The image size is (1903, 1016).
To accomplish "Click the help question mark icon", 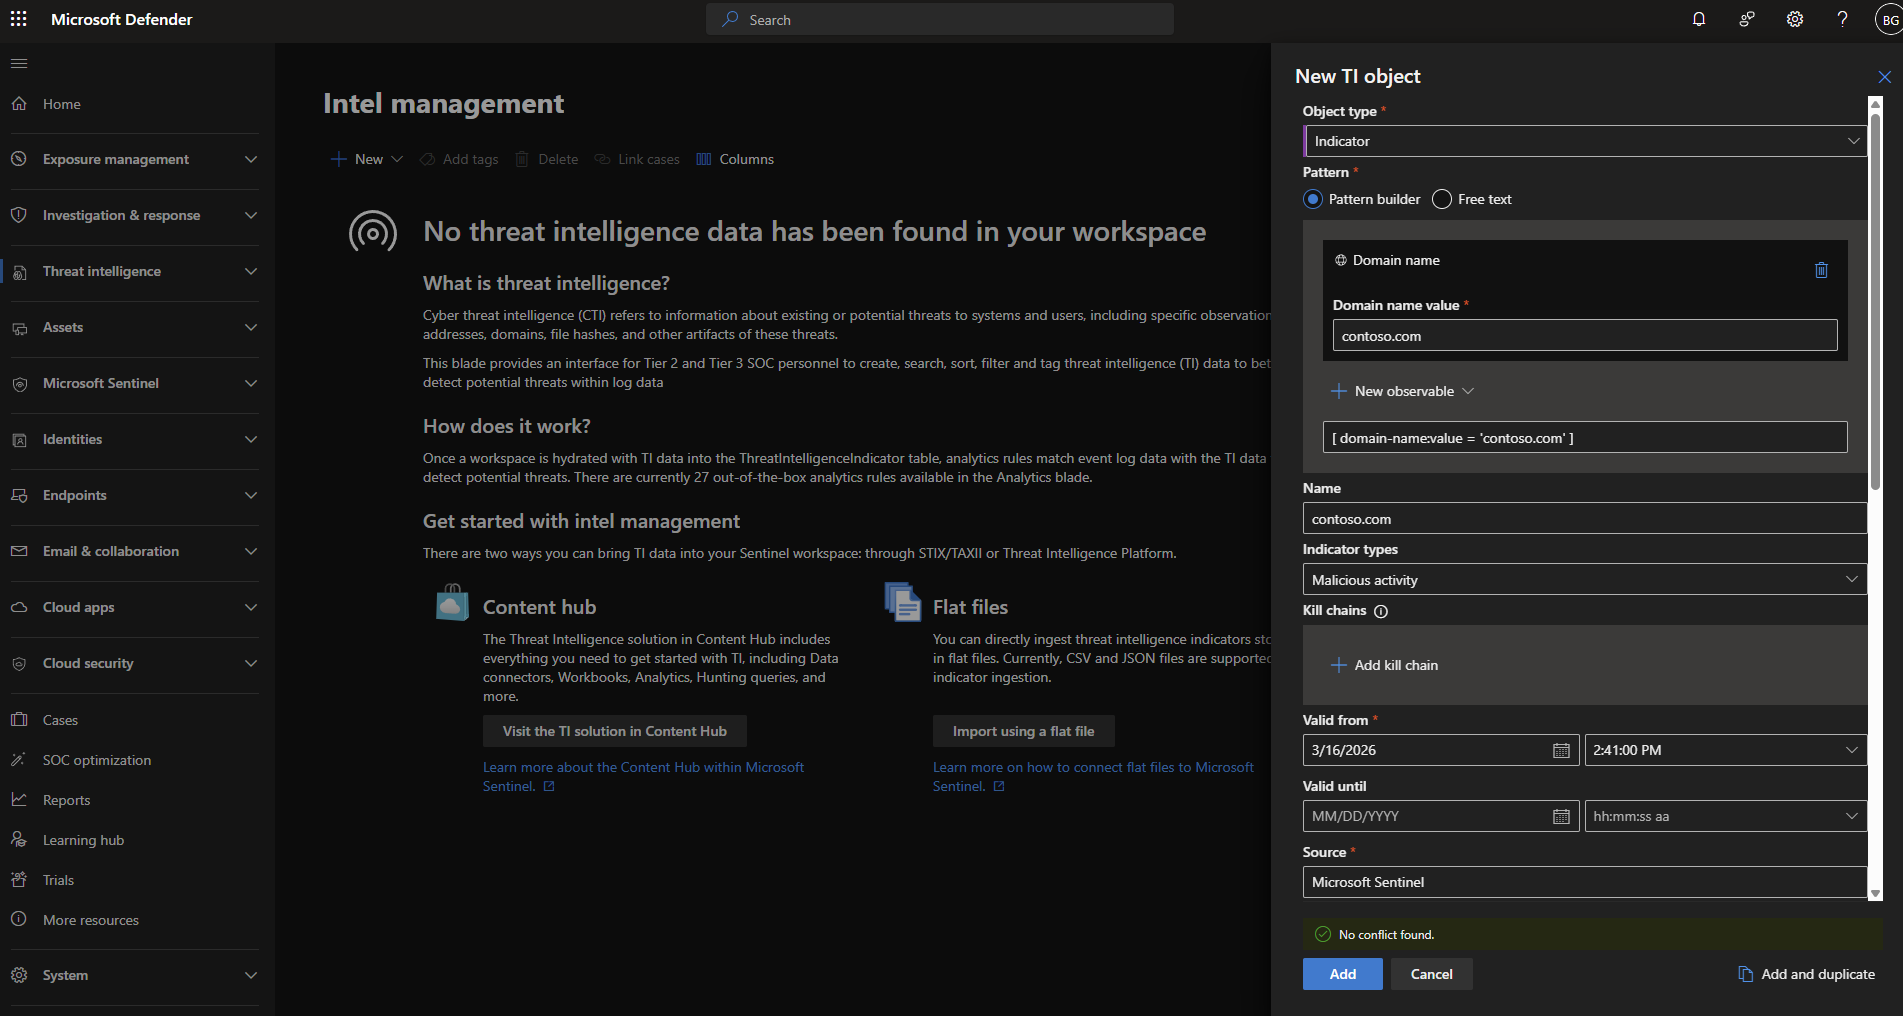I will (x=1842, y=20).
